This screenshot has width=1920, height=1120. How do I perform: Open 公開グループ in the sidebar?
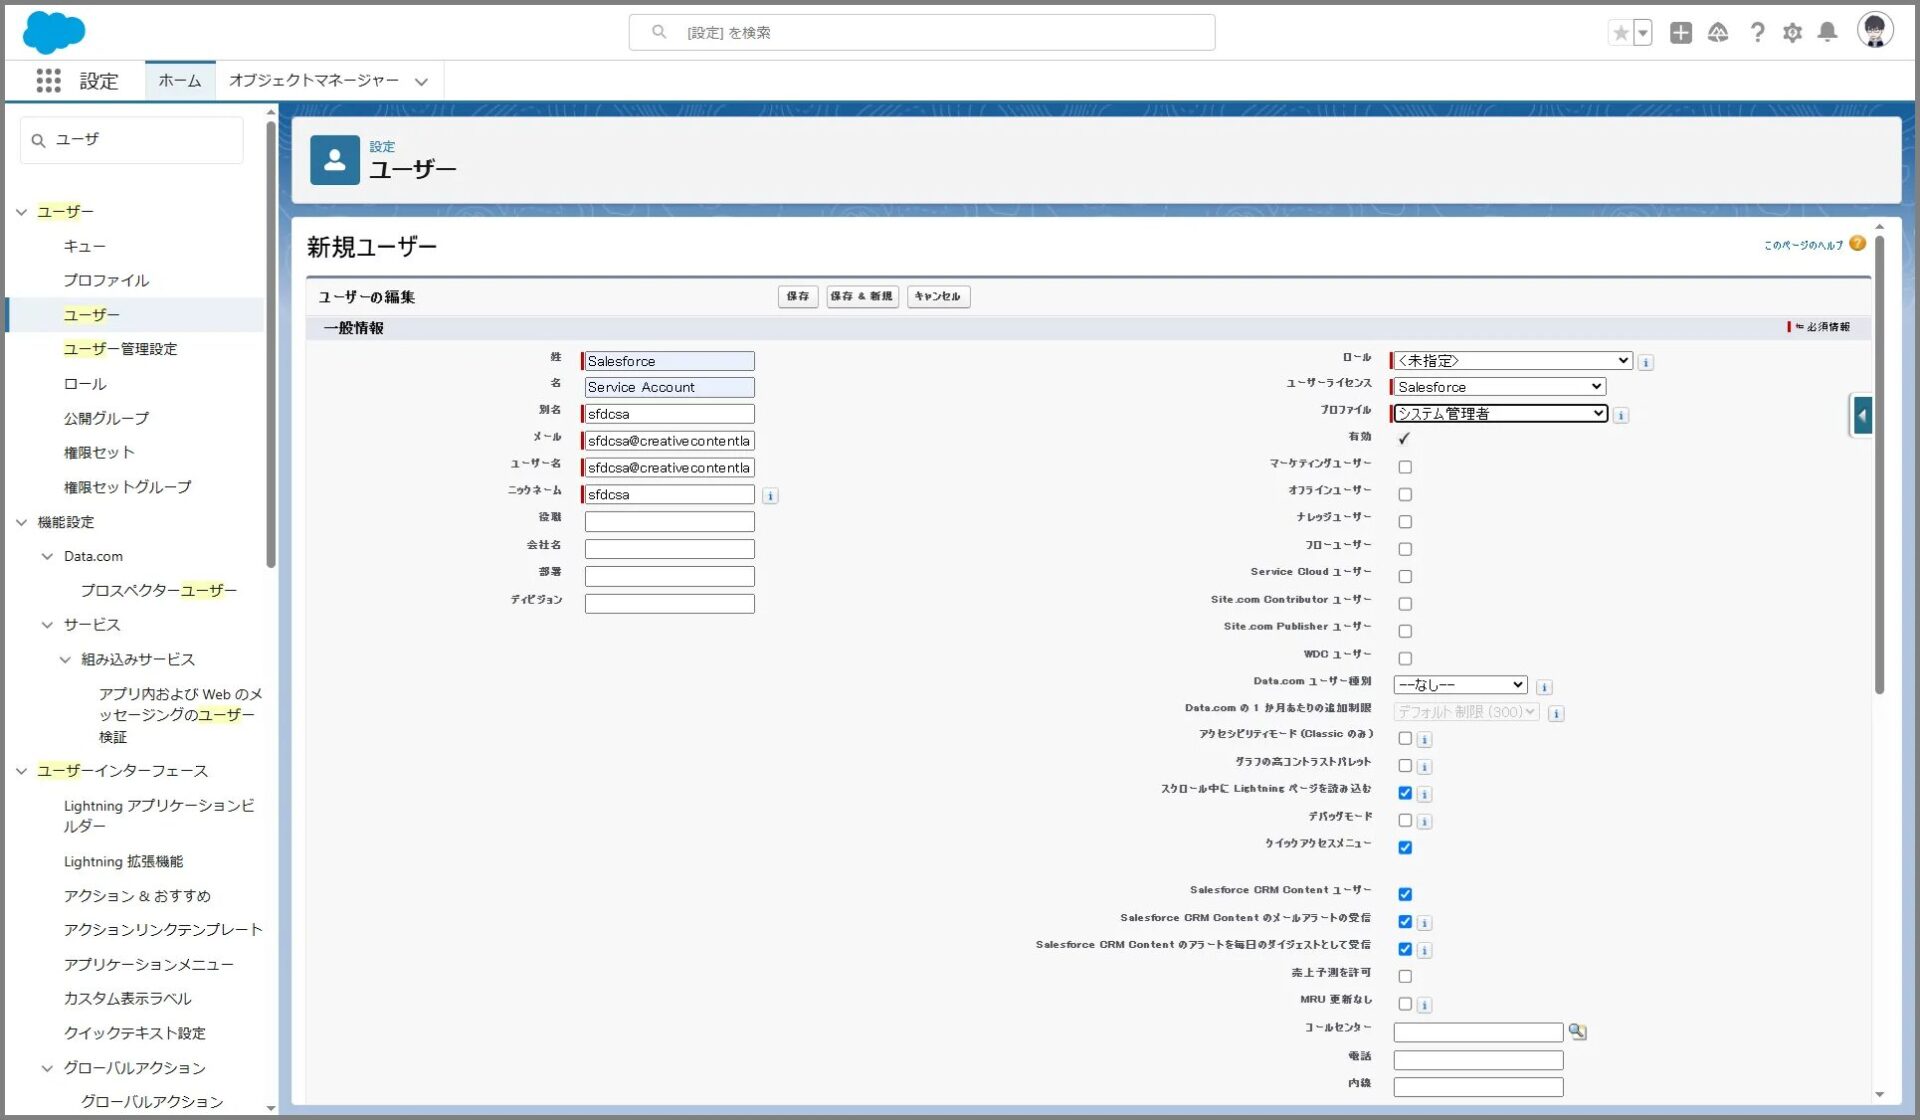106,418
